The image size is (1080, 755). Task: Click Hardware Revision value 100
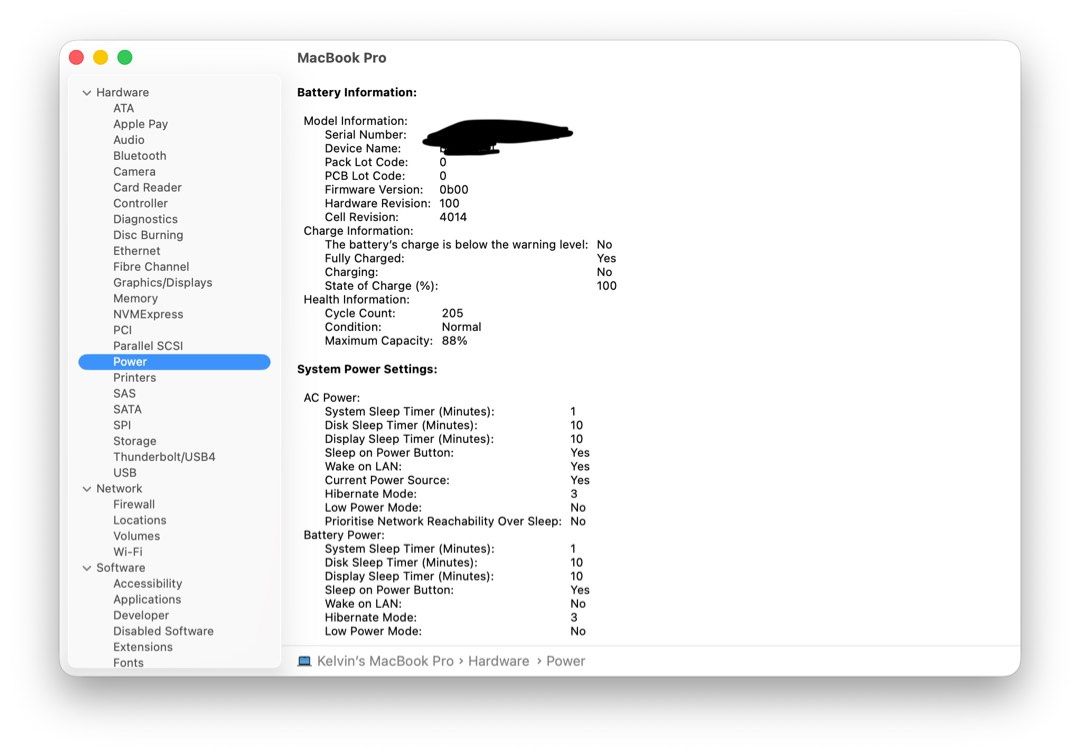coord(449,203)
